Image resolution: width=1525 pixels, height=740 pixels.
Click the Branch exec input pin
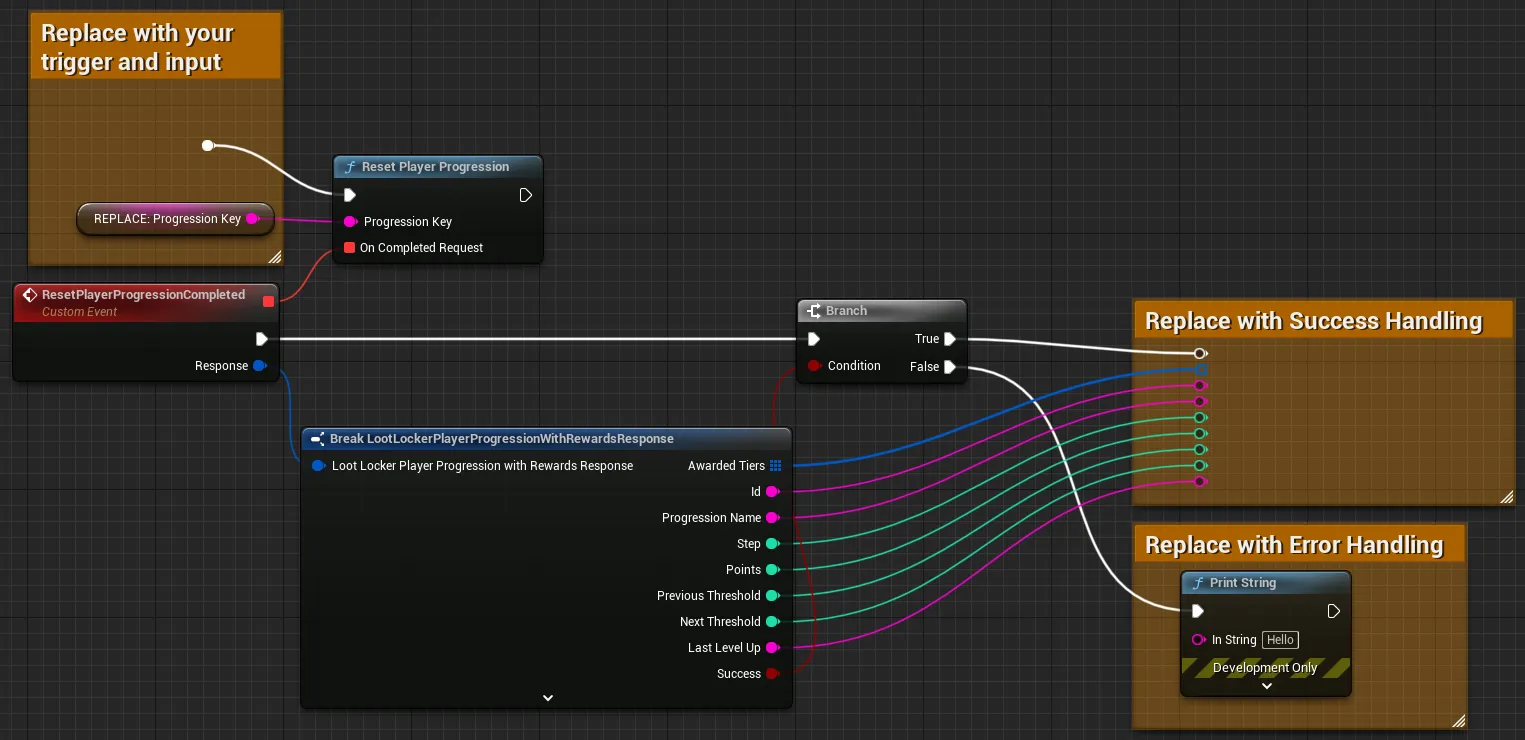[x=814, y=339]
